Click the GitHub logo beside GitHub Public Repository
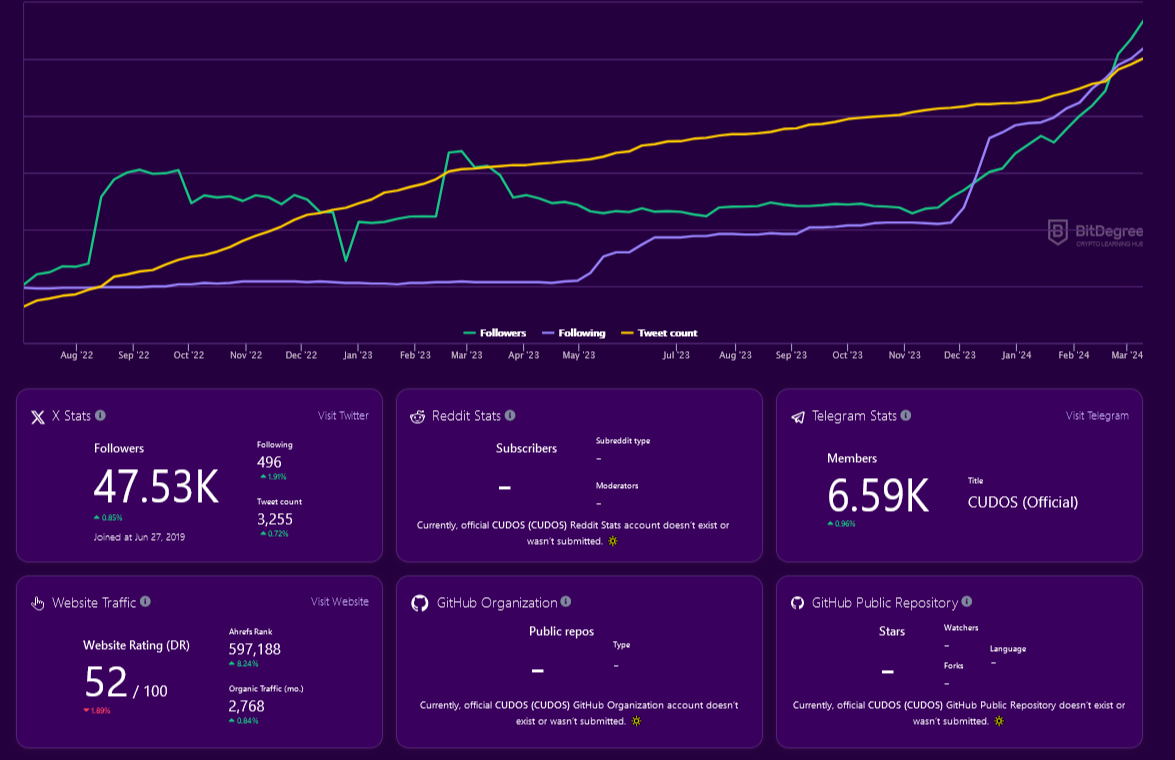This screenshot has height=760, width=1175. [797, 603]
